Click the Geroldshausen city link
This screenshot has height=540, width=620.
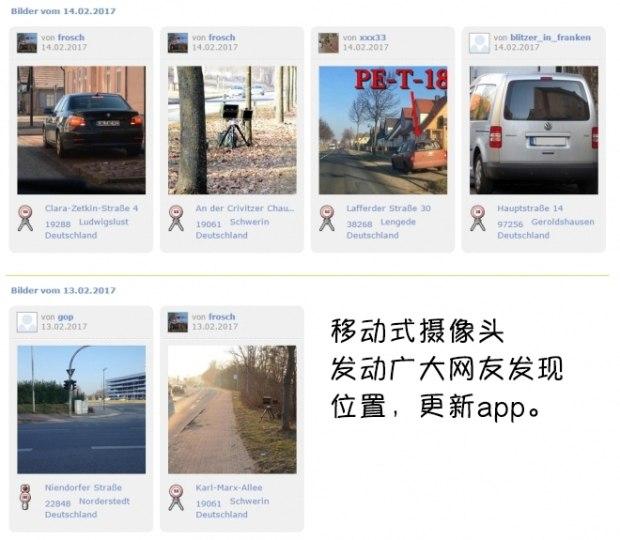563,222
